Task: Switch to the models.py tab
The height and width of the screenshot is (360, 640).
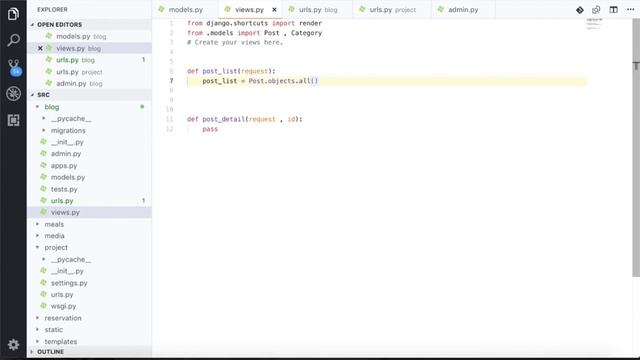Action: [x=185, y=10]
